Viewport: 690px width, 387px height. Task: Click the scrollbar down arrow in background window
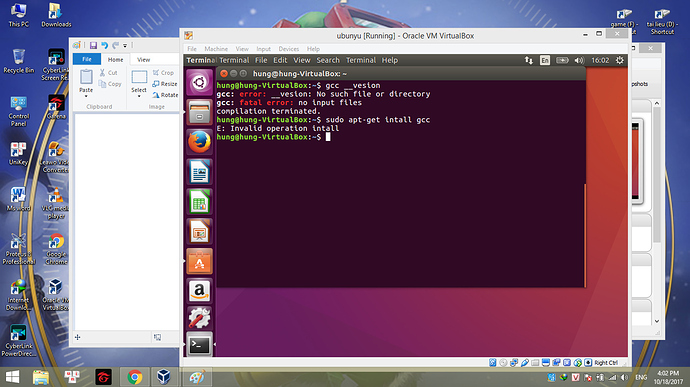[x=657, y=321]
